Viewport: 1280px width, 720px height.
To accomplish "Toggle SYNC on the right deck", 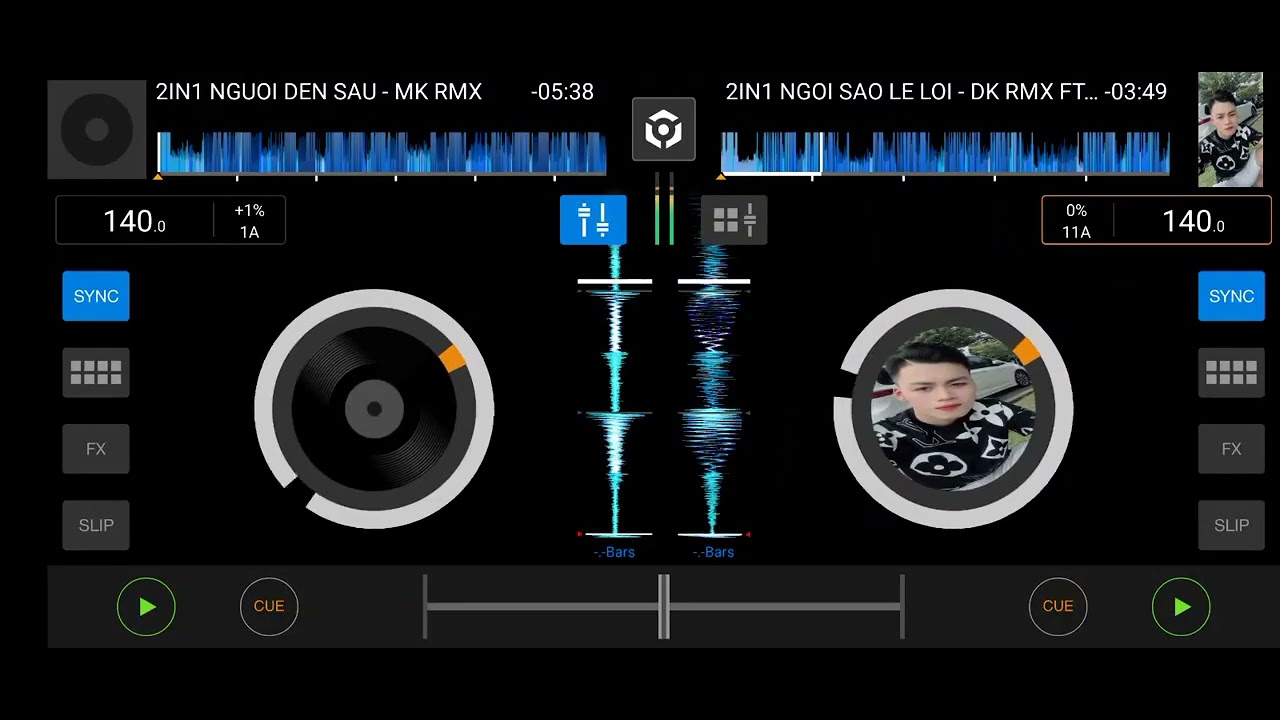I will click(x=1231, y=296).
